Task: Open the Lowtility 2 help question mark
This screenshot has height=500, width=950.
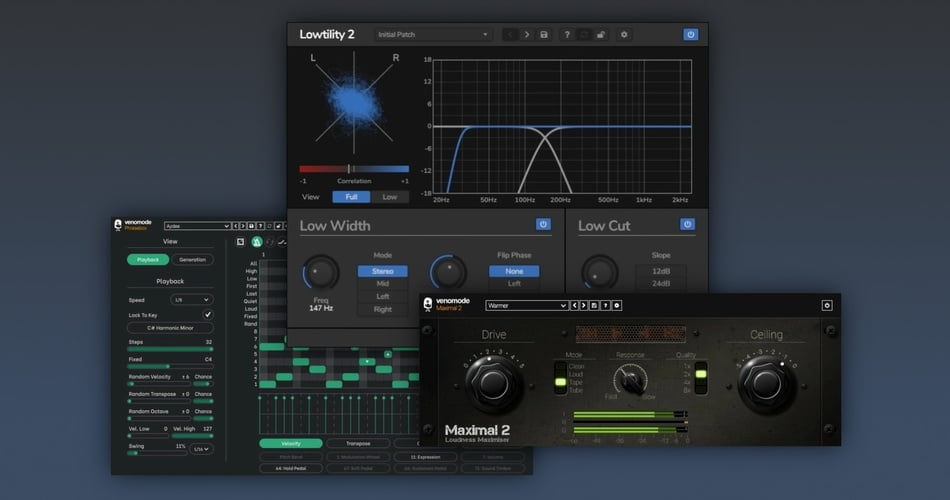Action: click(x=567, y=35)
